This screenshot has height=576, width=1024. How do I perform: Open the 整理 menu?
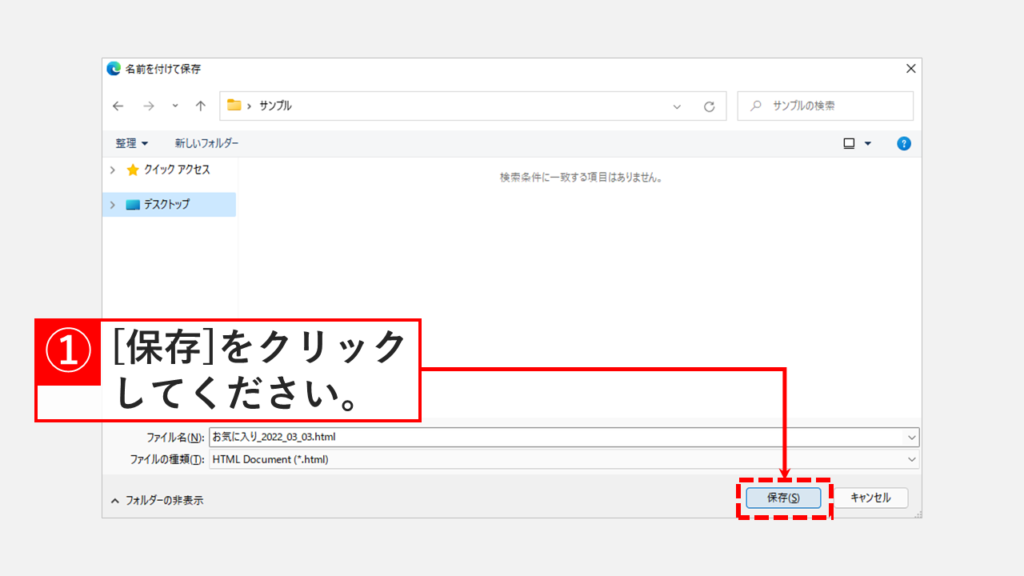tap(131, 144)
